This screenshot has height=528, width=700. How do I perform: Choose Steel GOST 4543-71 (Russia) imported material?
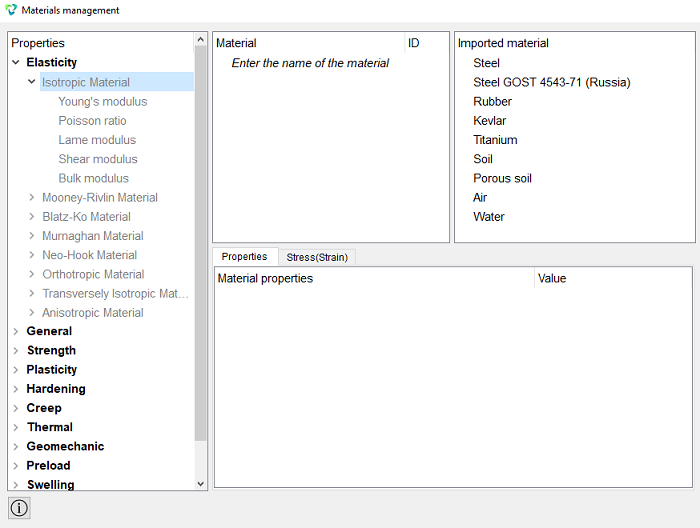552,82
